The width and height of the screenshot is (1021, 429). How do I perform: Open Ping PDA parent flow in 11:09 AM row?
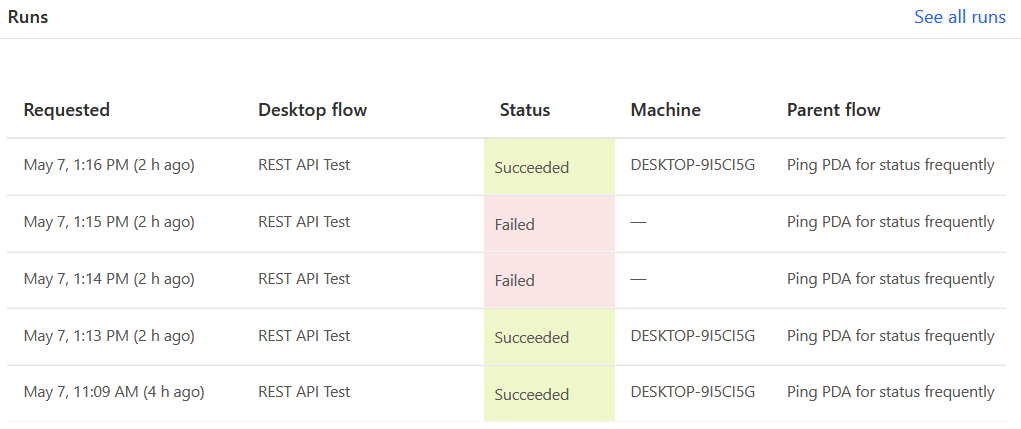(891, 392)
